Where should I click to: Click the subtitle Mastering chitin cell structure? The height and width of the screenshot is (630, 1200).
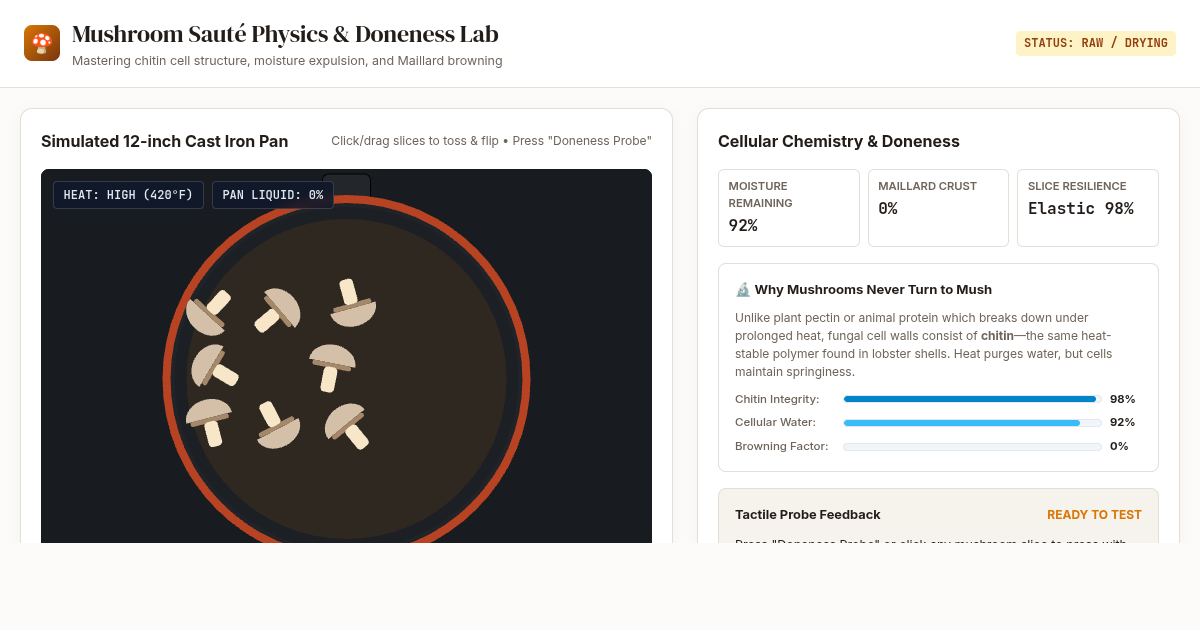pyautogui.click(x=287, y=61)
